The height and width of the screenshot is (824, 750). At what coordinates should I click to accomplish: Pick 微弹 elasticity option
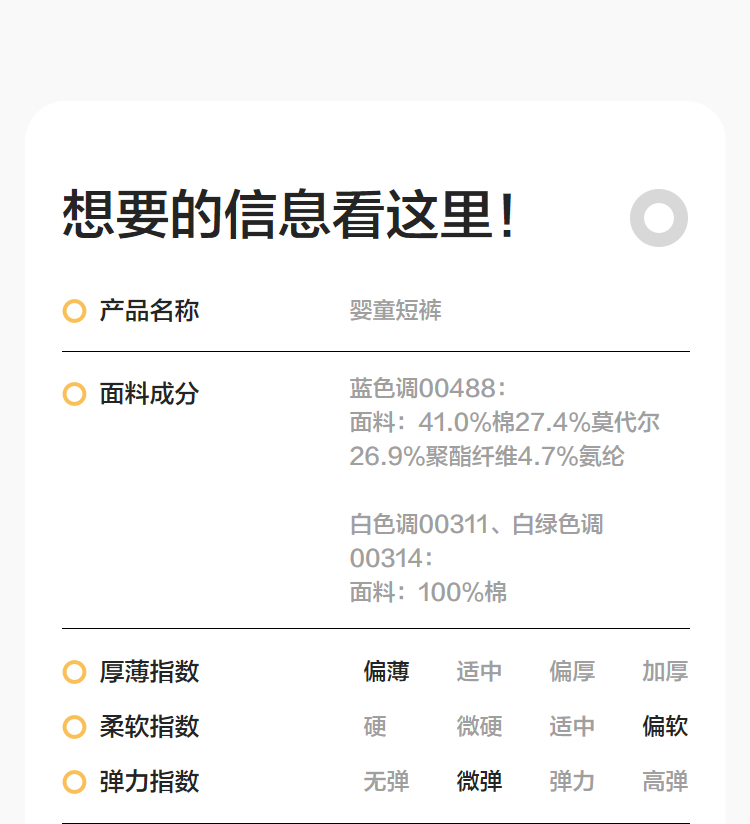(479, 782)
